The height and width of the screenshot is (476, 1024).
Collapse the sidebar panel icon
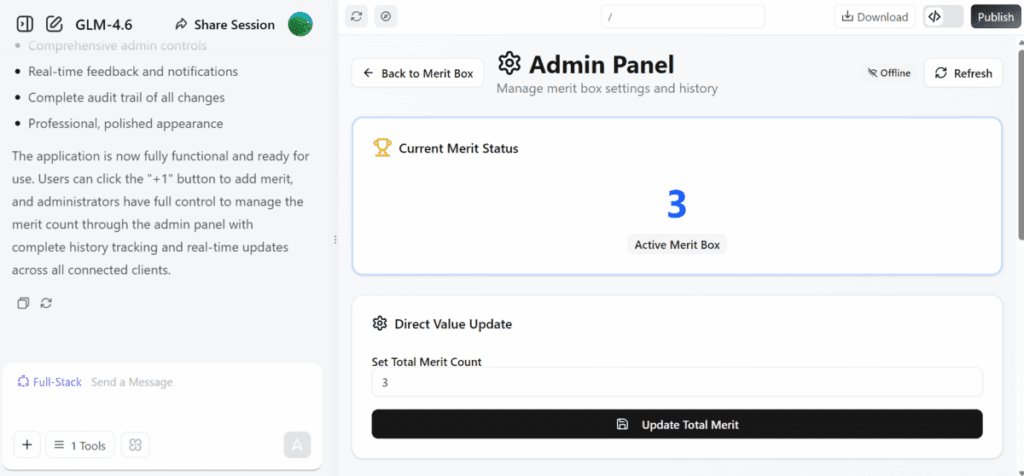(x=25, y=24)
